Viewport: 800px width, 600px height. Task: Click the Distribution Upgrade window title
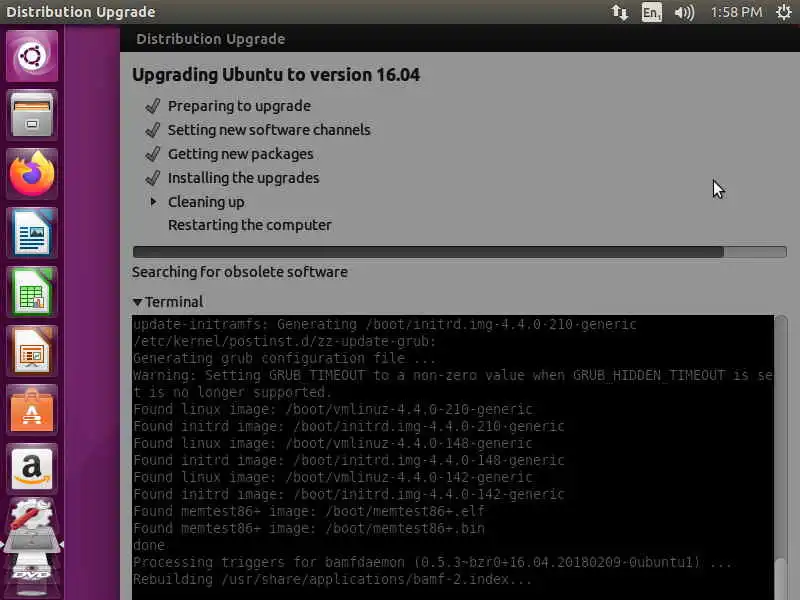tap(211, 39)
